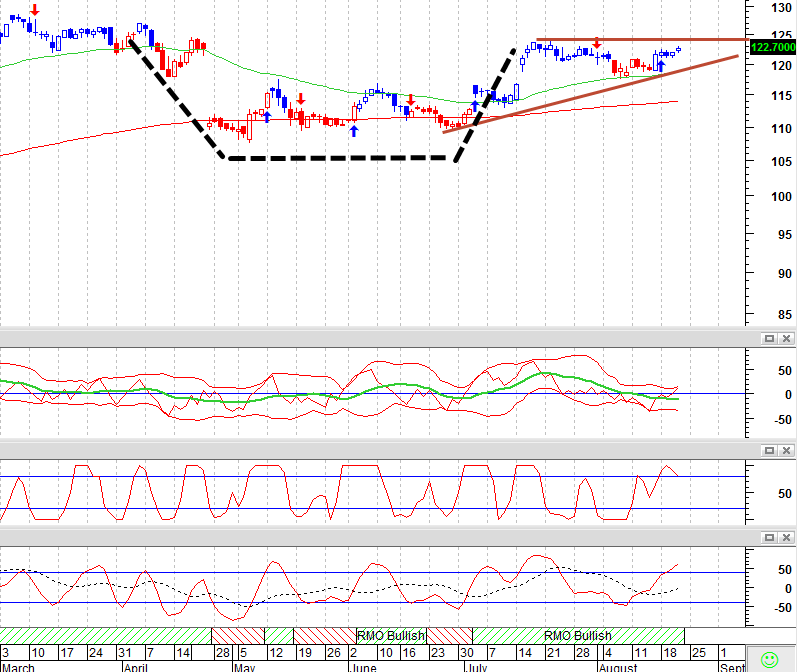Click the 90 price axis value
Screen dimensions: 798x672
point(785,274)
